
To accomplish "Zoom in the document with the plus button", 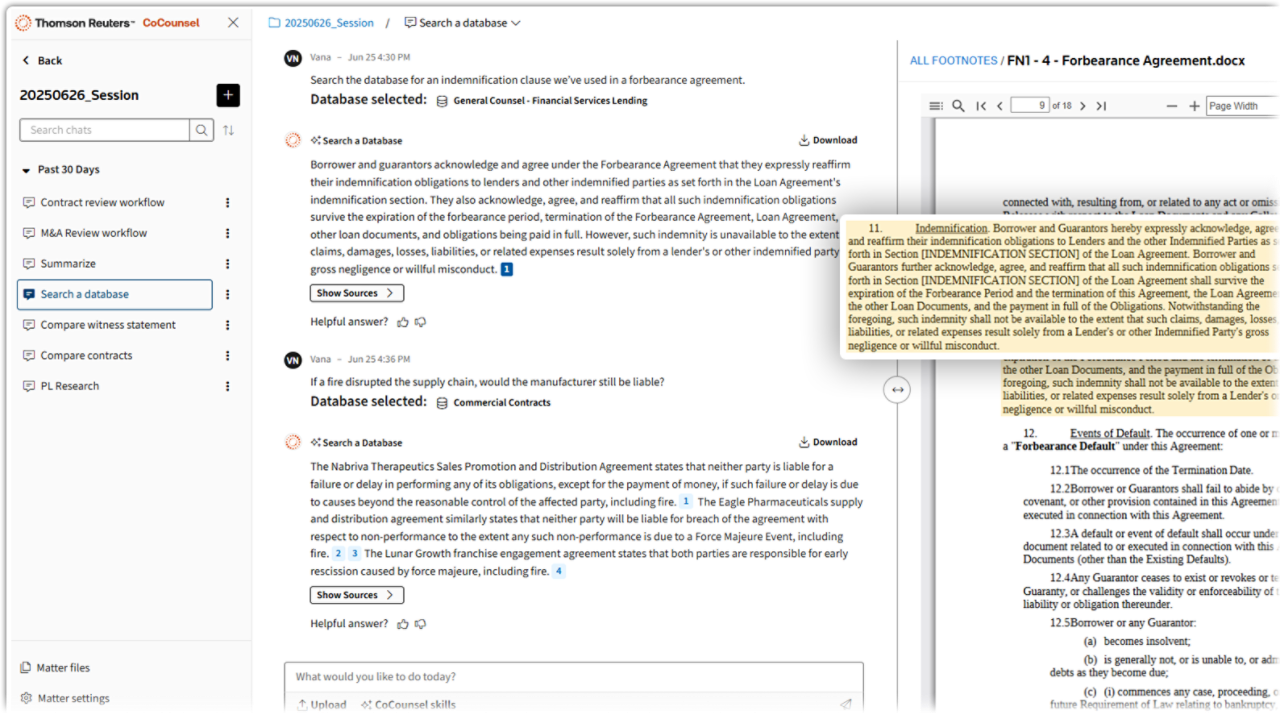I will point(1194,106).
